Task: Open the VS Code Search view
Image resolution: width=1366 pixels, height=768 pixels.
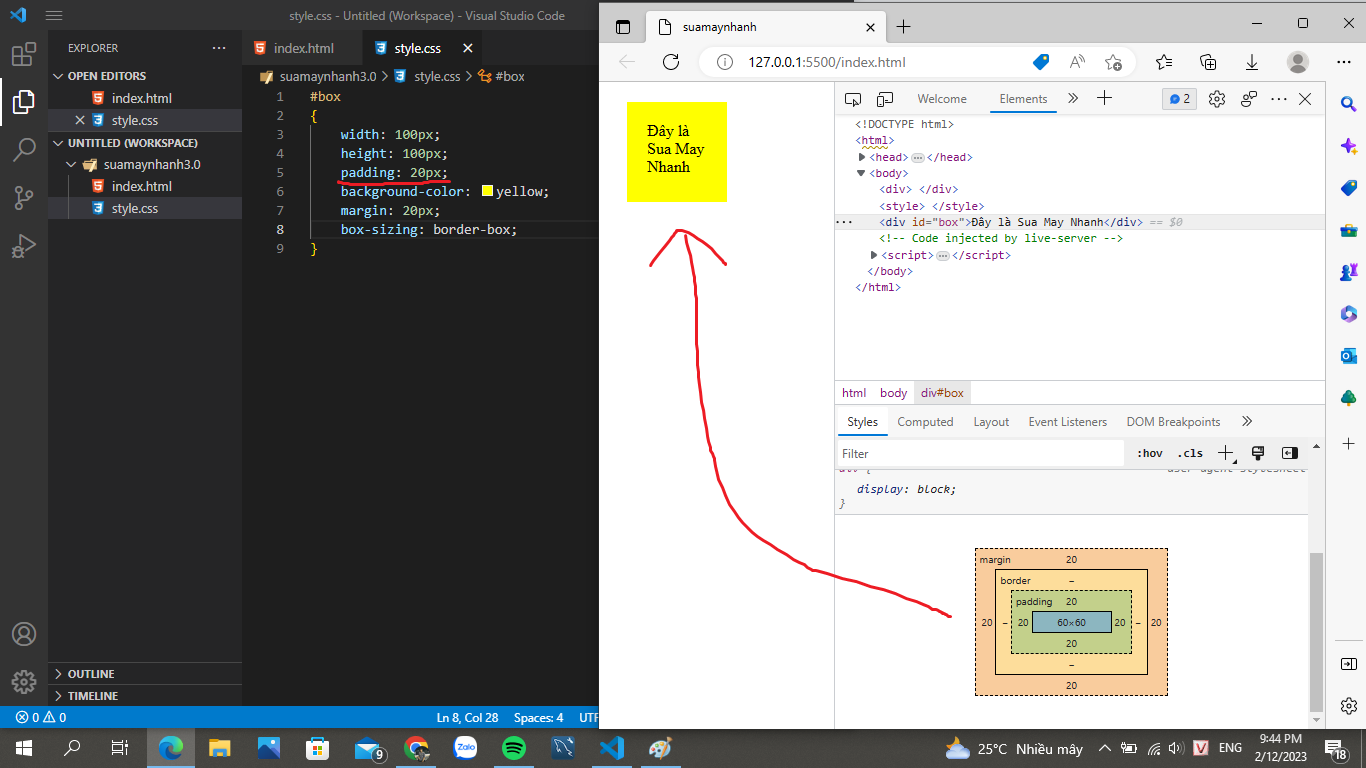Action: (x=24, y=150)
